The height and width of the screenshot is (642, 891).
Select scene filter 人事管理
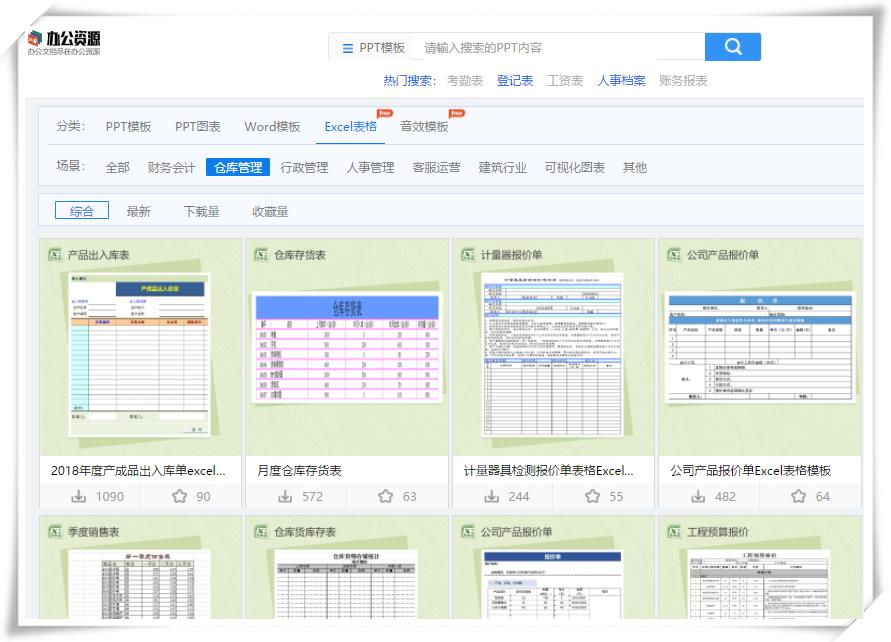pos(370,168)
